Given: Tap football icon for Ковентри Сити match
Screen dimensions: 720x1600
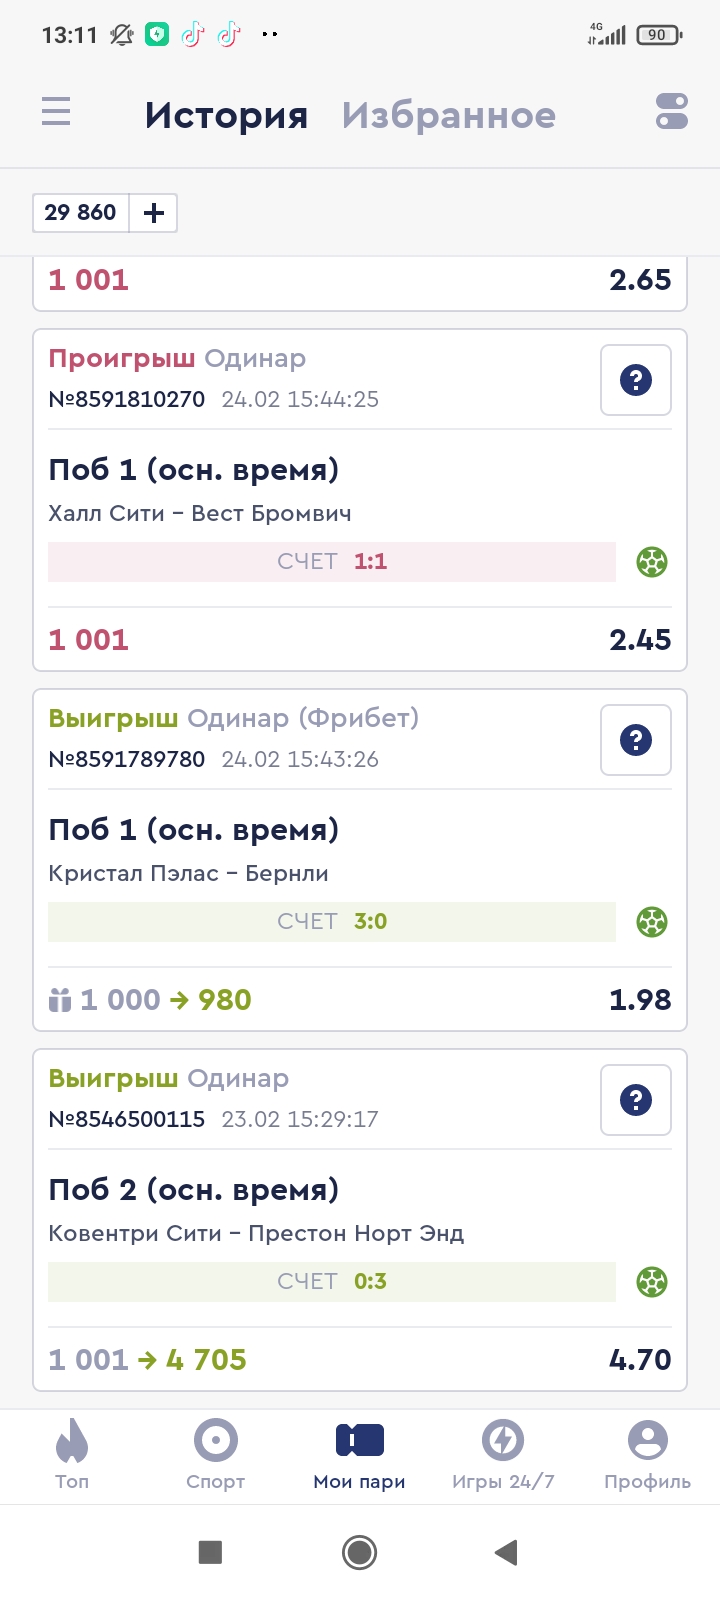Looking at the screenshot, I should pyautogui.click(x=652, y=1282).
